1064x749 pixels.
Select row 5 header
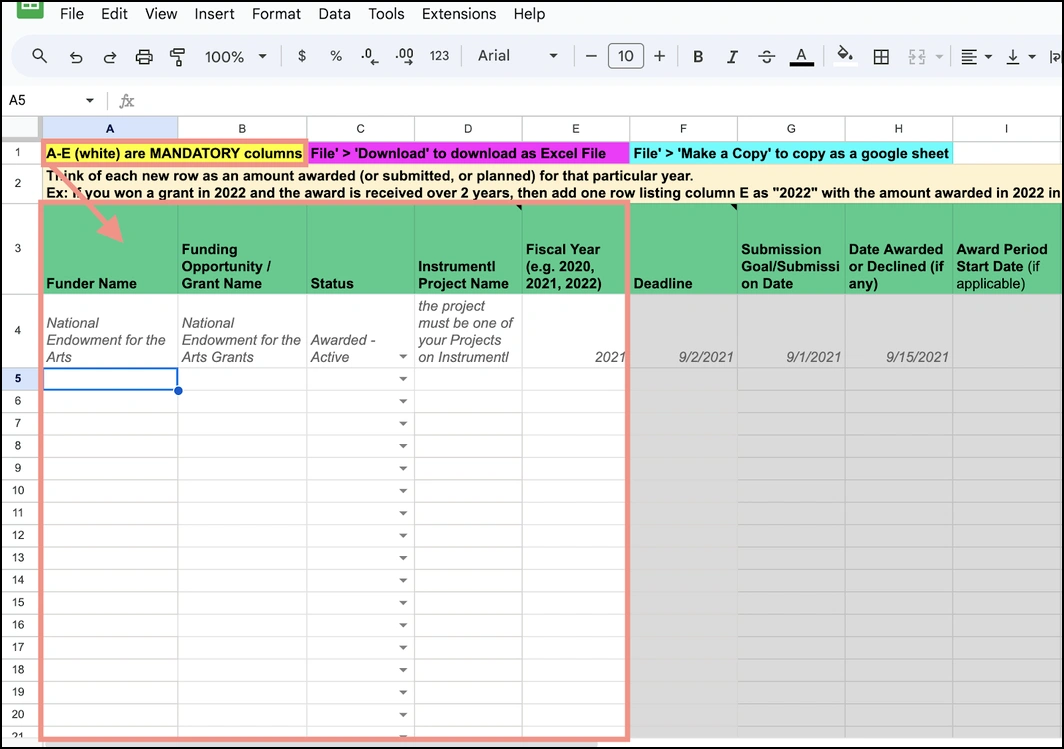[x=18, y=379]
